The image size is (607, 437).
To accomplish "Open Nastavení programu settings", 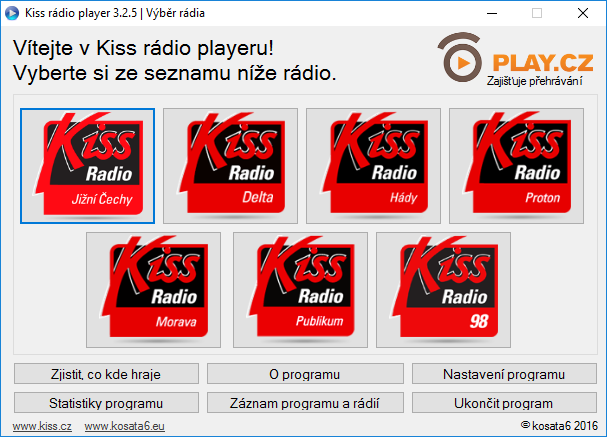I will (504, 374).
